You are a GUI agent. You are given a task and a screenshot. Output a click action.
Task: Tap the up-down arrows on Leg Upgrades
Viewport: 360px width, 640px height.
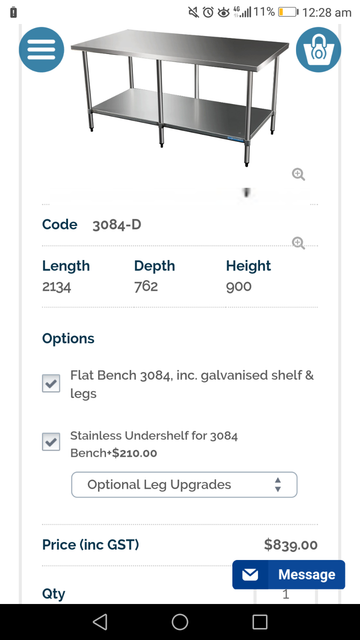coord(278,484)
